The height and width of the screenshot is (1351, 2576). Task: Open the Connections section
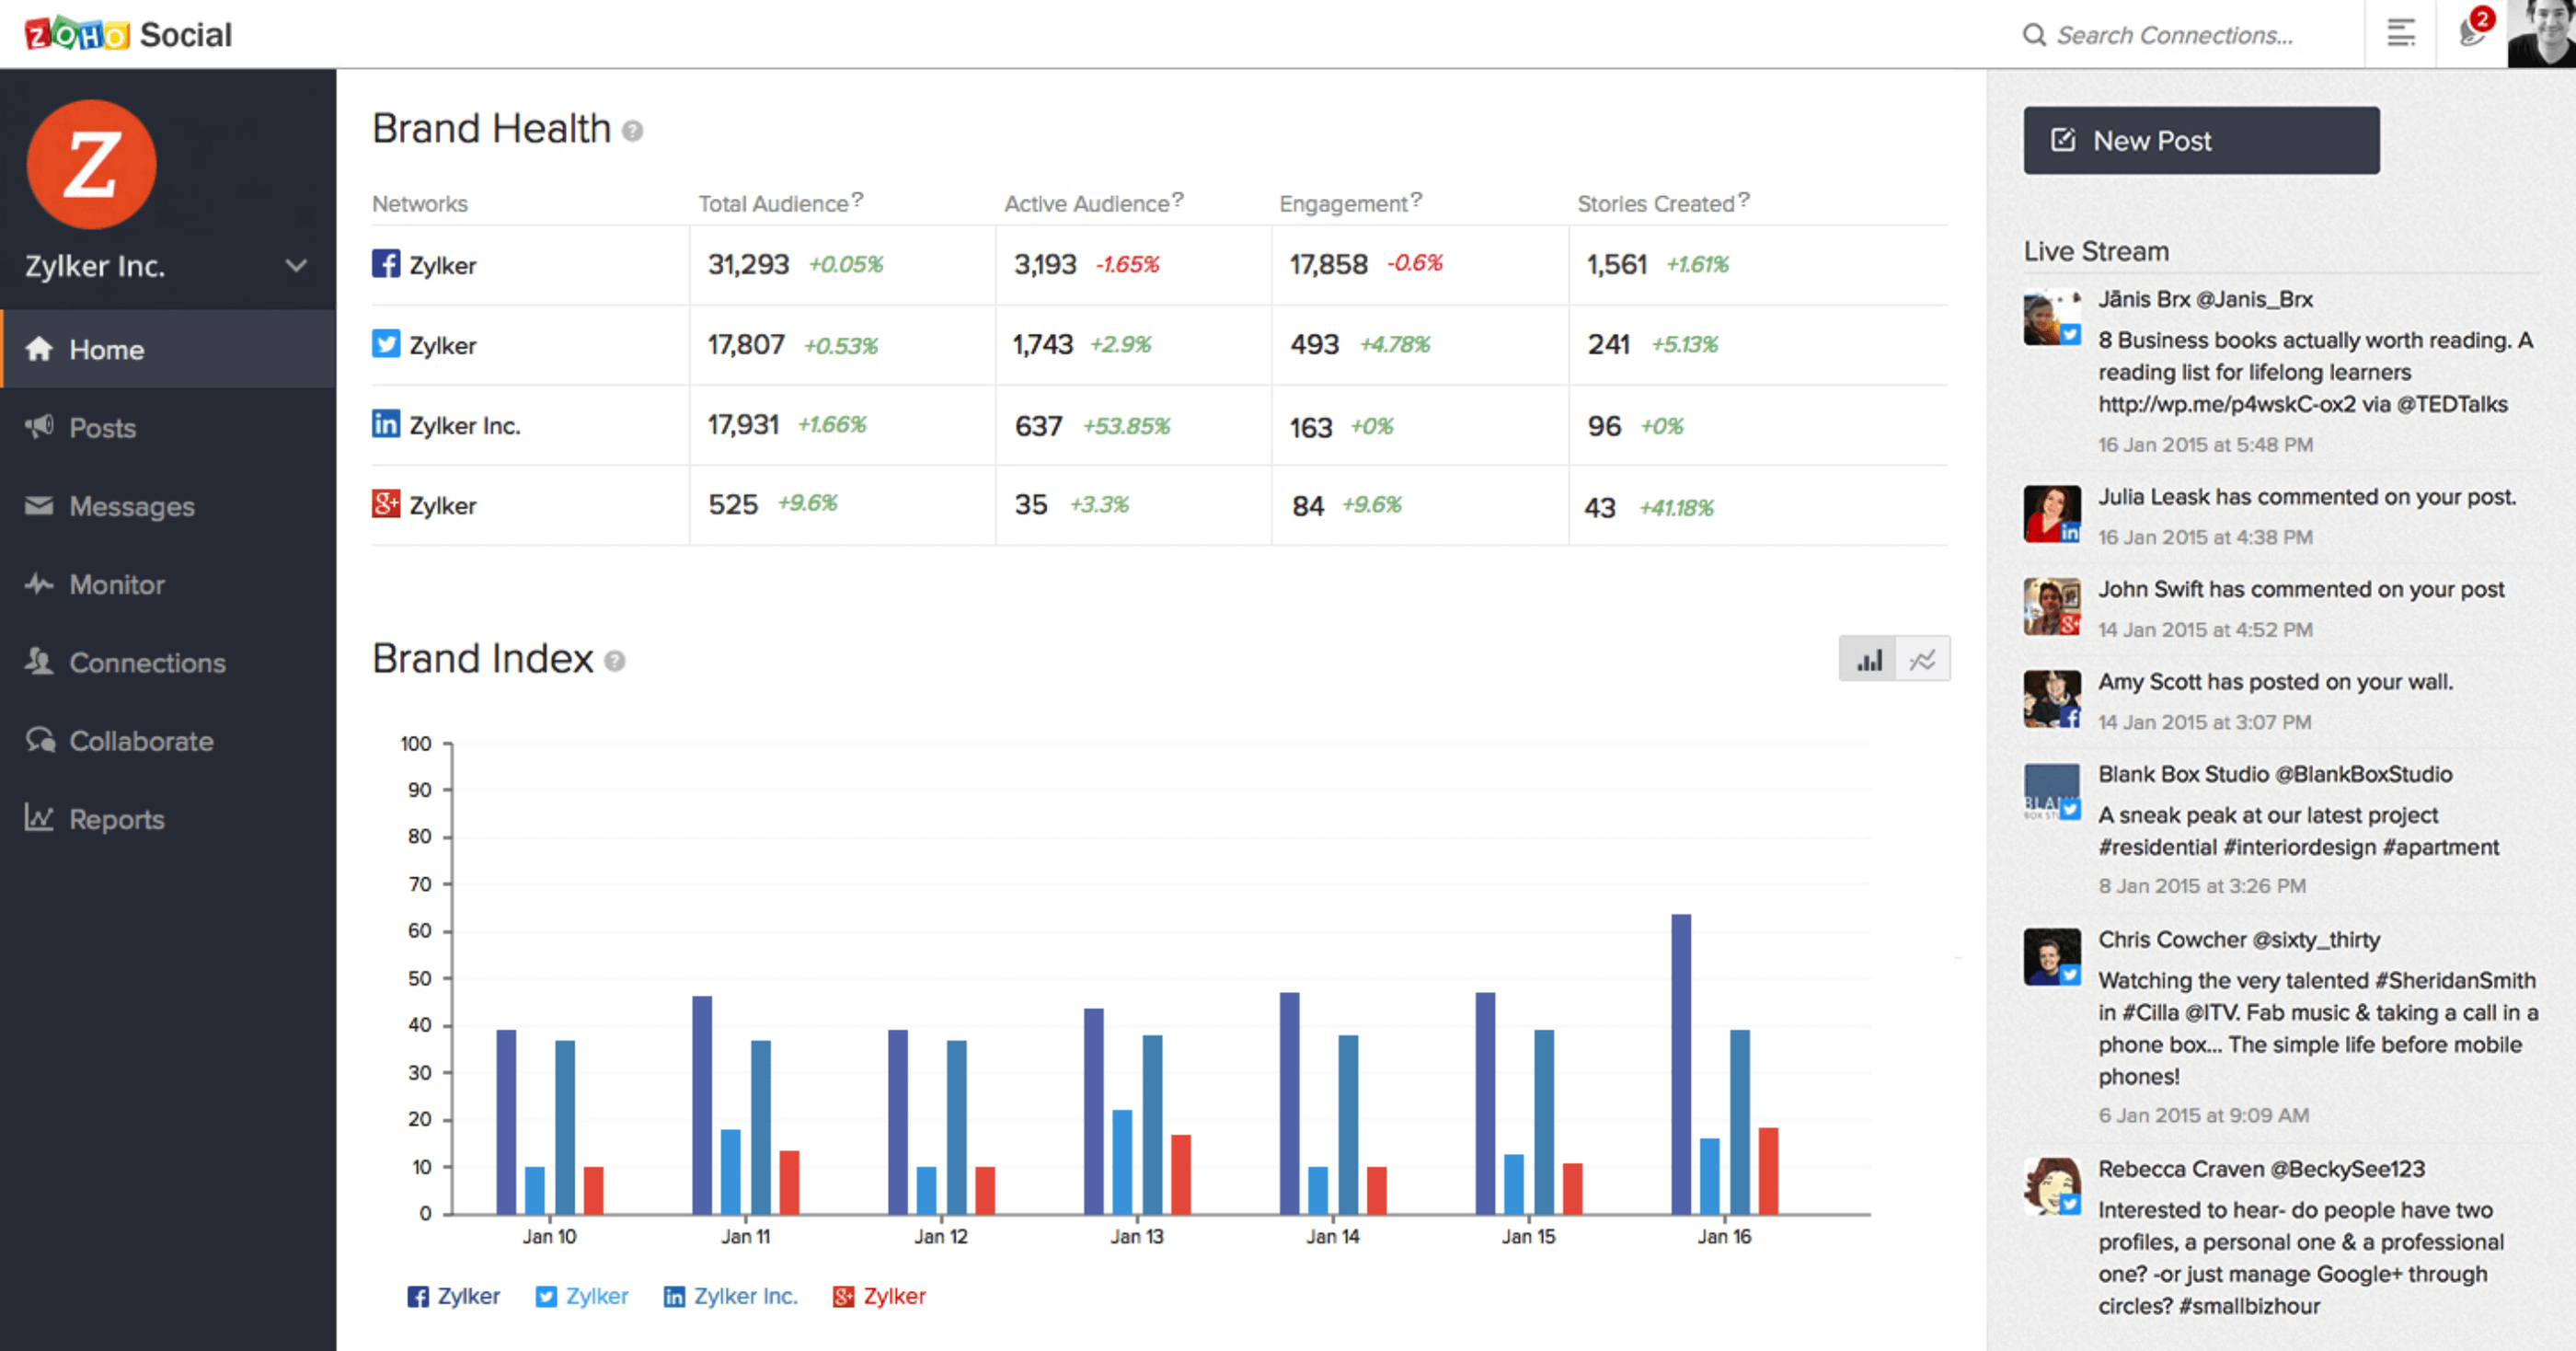[146, 662]
